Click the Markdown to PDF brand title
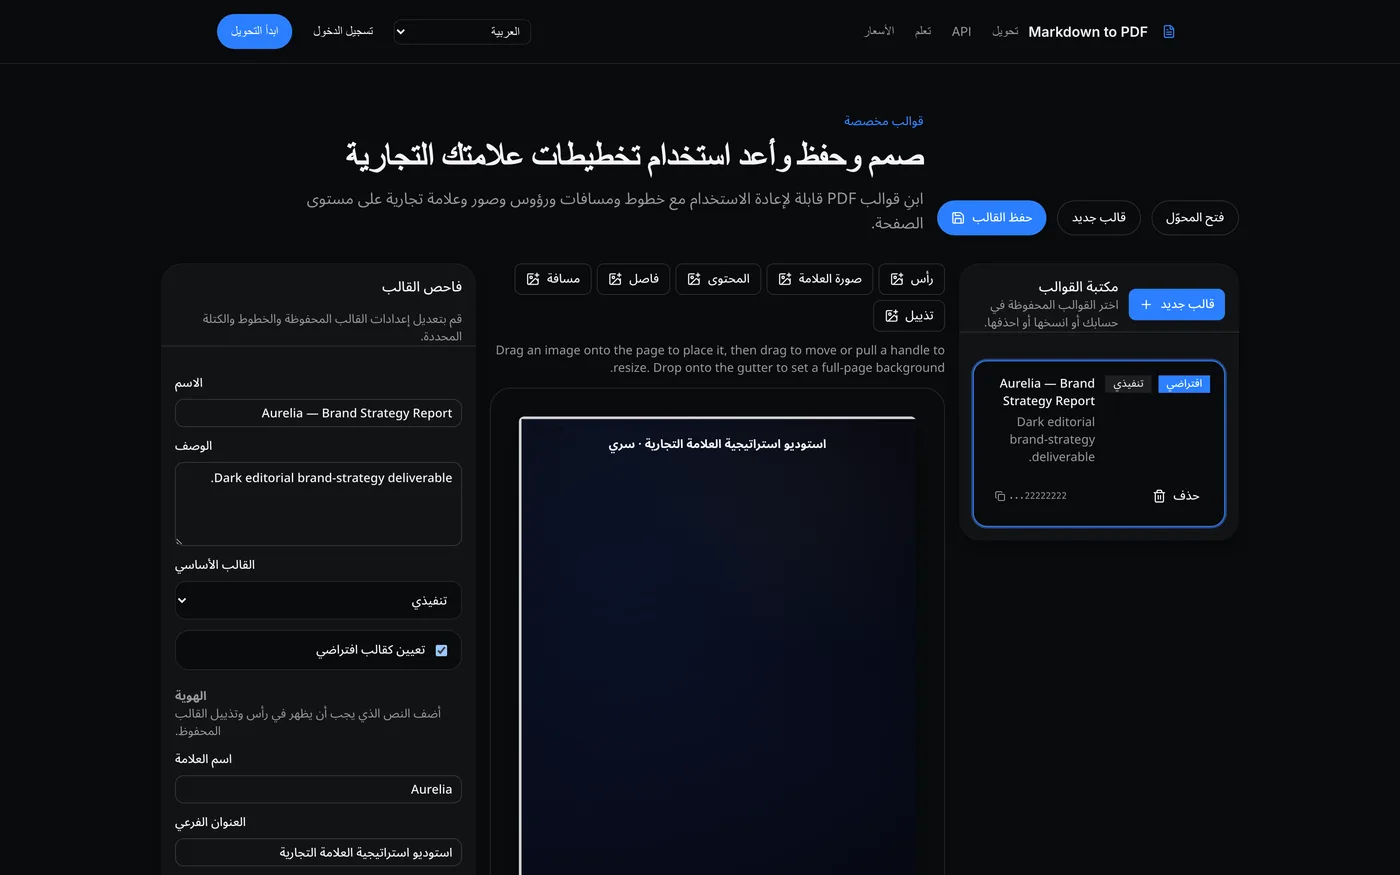The width and height of the screenshot is (1400, 875). pos(1088,32)
